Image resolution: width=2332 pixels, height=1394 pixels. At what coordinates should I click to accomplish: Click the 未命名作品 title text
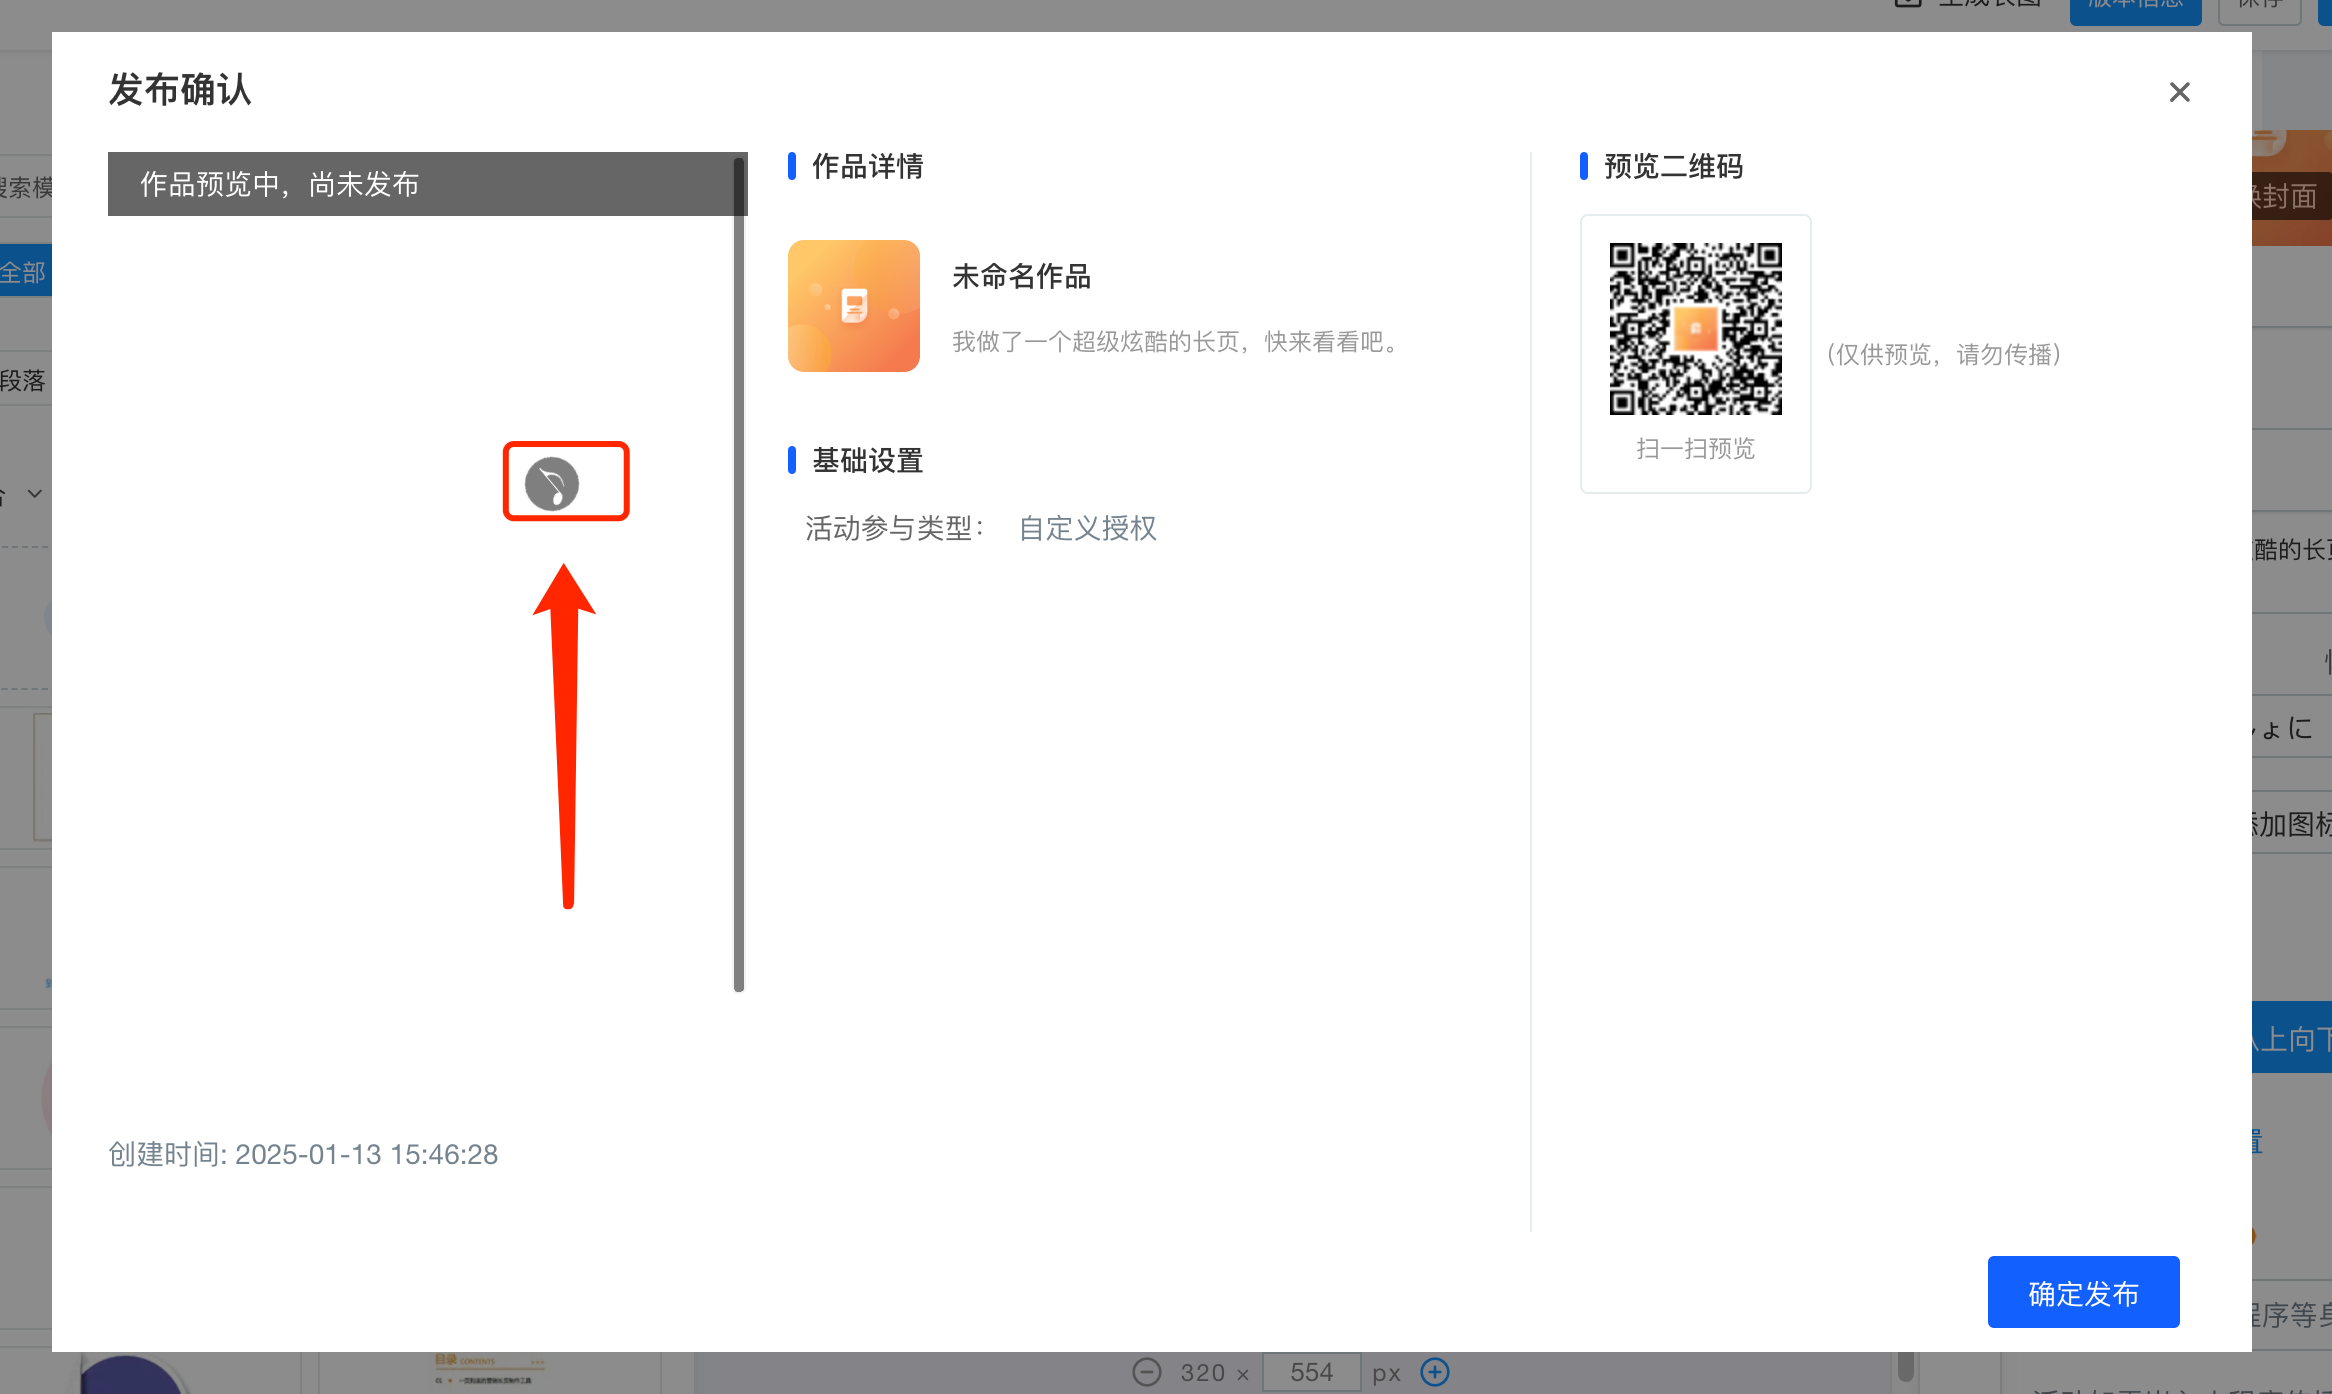point(1021,276)
